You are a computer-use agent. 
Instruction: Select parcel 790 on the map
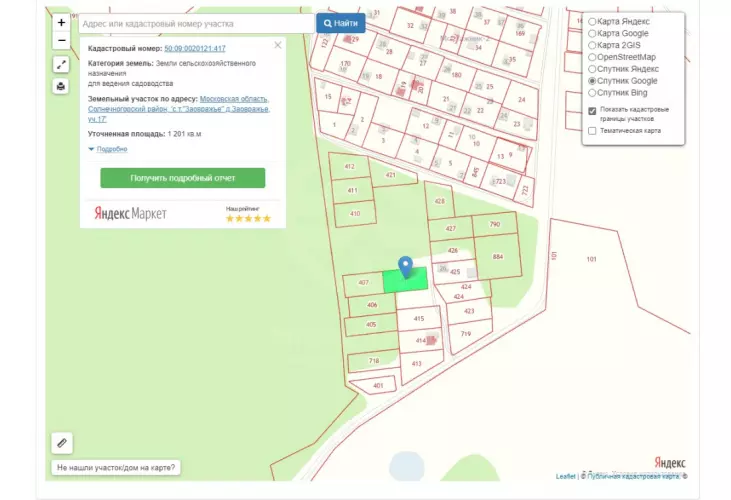pyautogui.click(x=495, y=224)
